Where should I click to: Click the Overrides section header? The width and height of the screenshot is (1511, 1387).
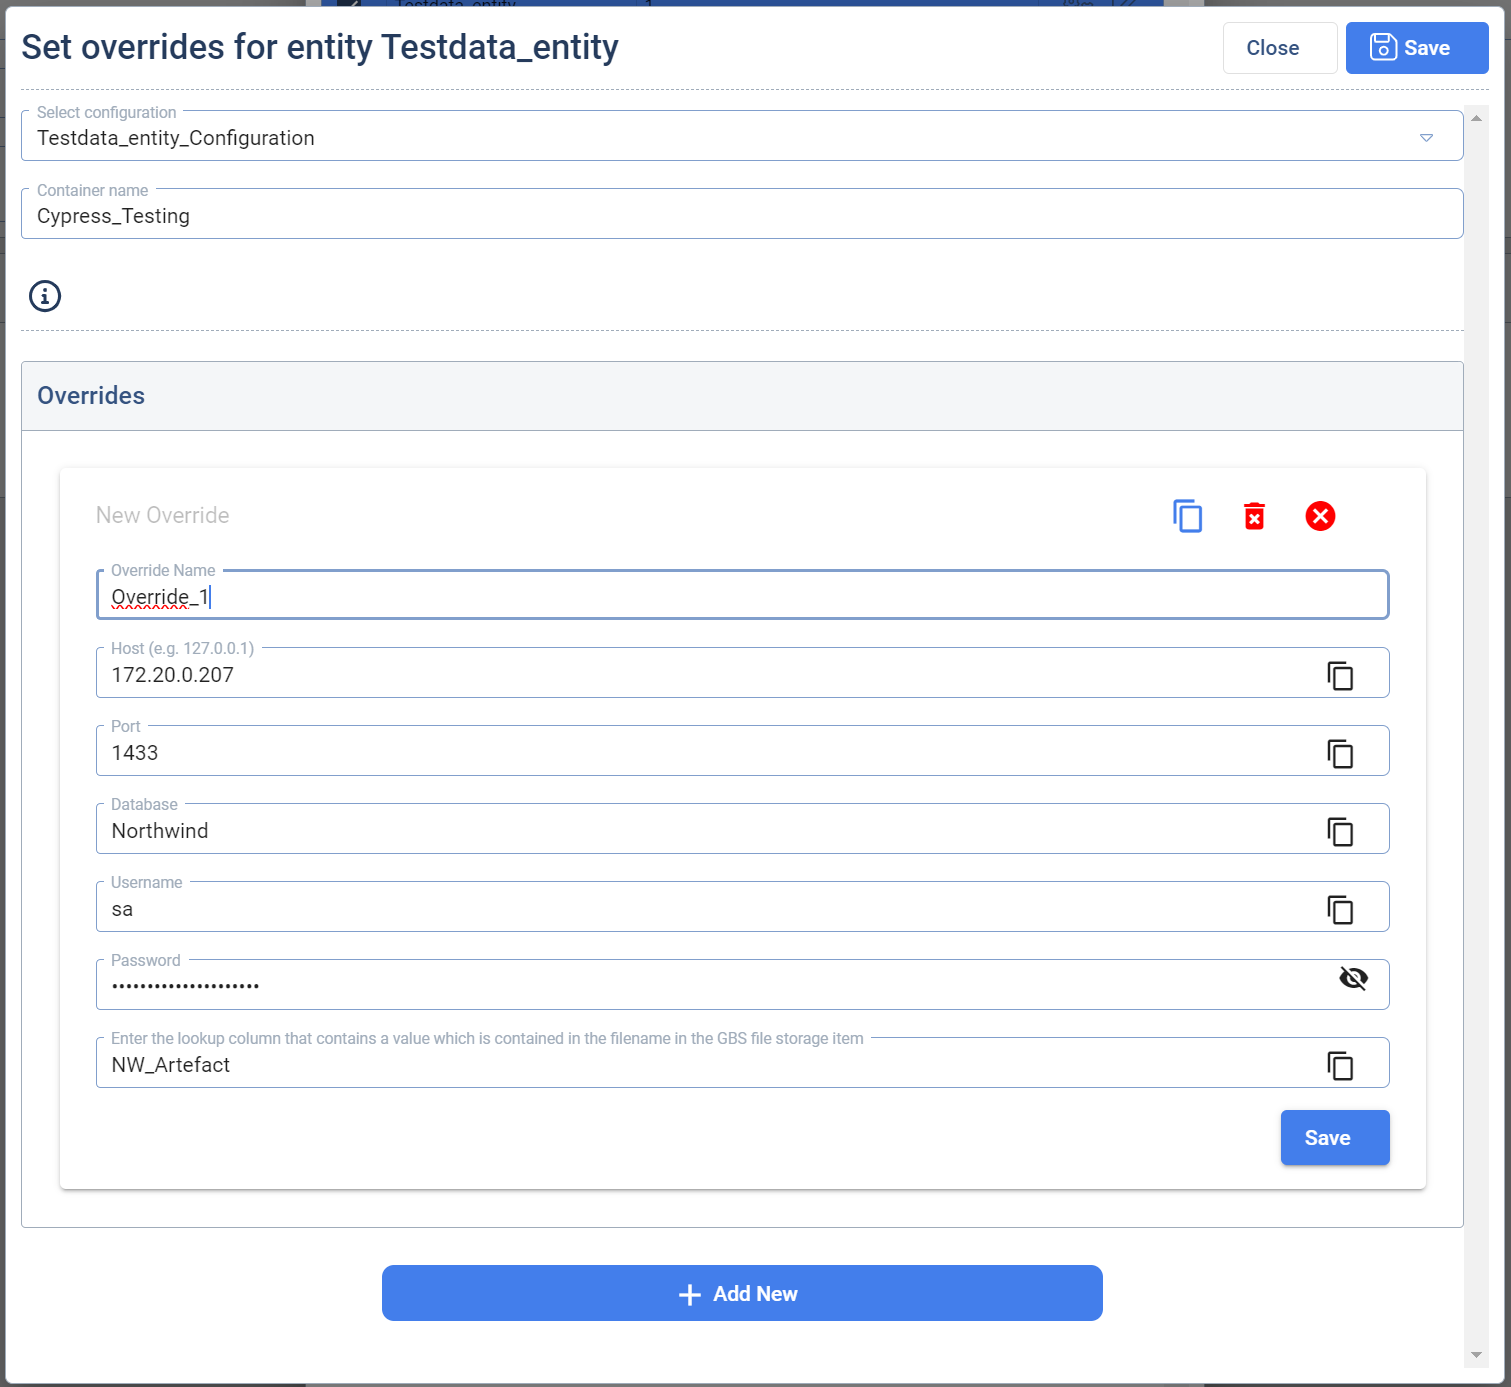[x=742, y=396]
